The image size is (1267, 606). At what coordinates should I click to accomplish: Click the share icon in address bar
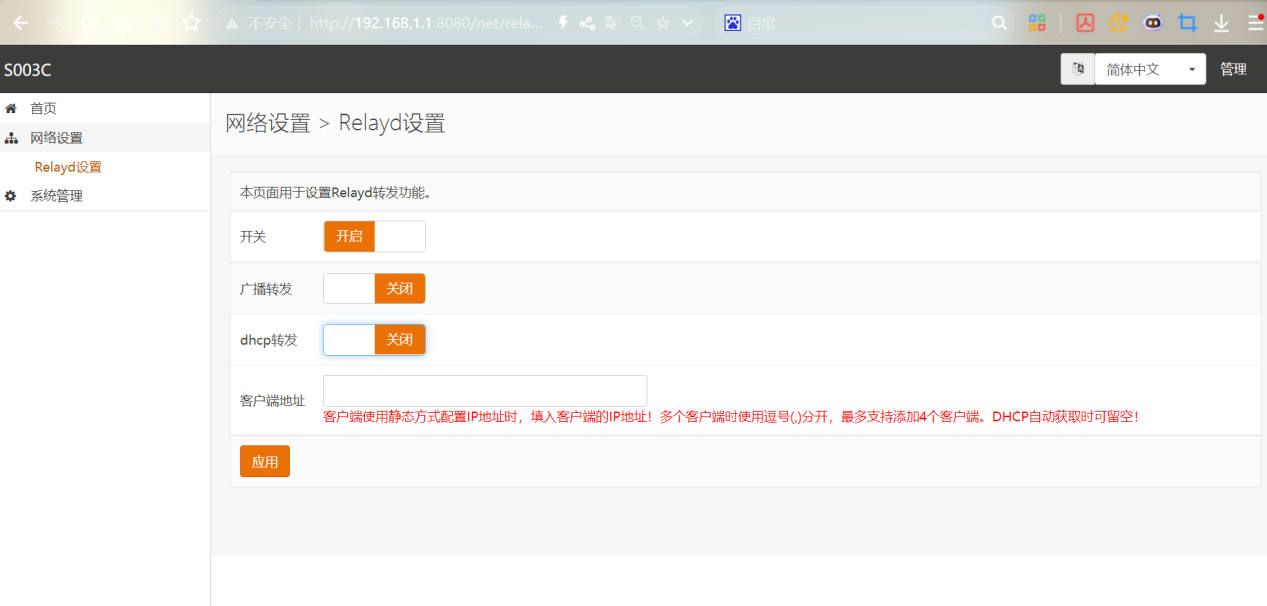[x=587, y=23]
